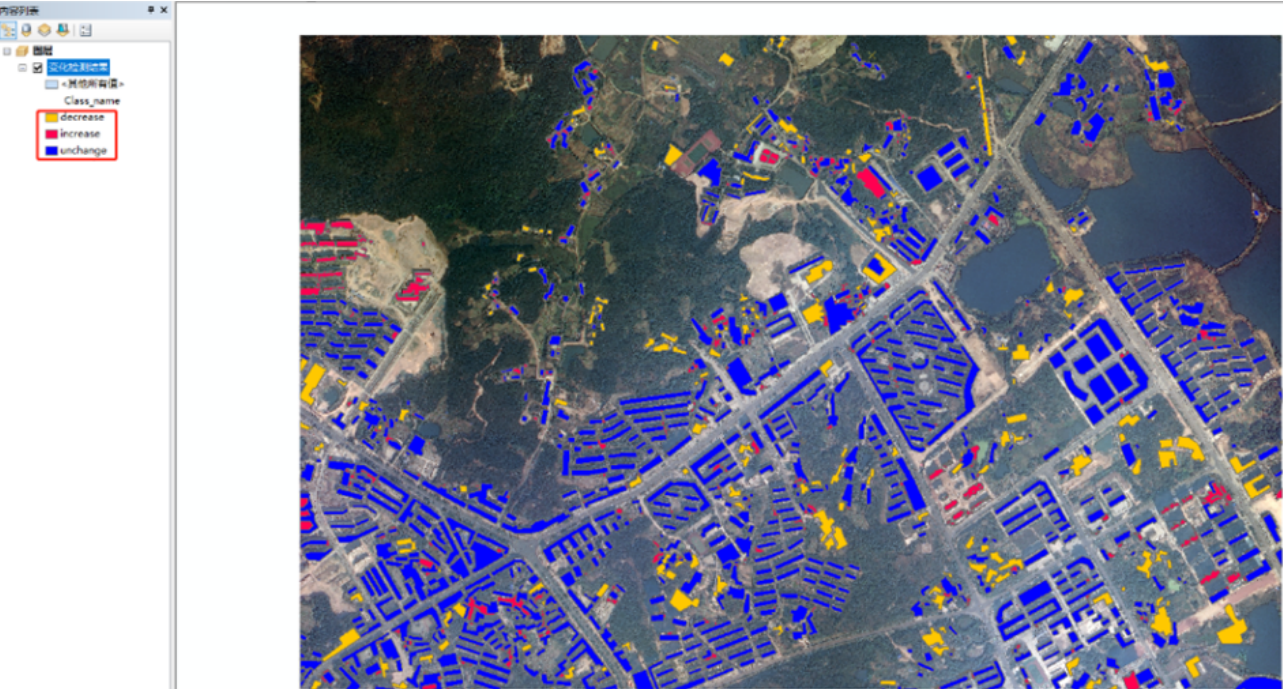
Task: Click the List By Source icon
Action: [x=26, y=30]
